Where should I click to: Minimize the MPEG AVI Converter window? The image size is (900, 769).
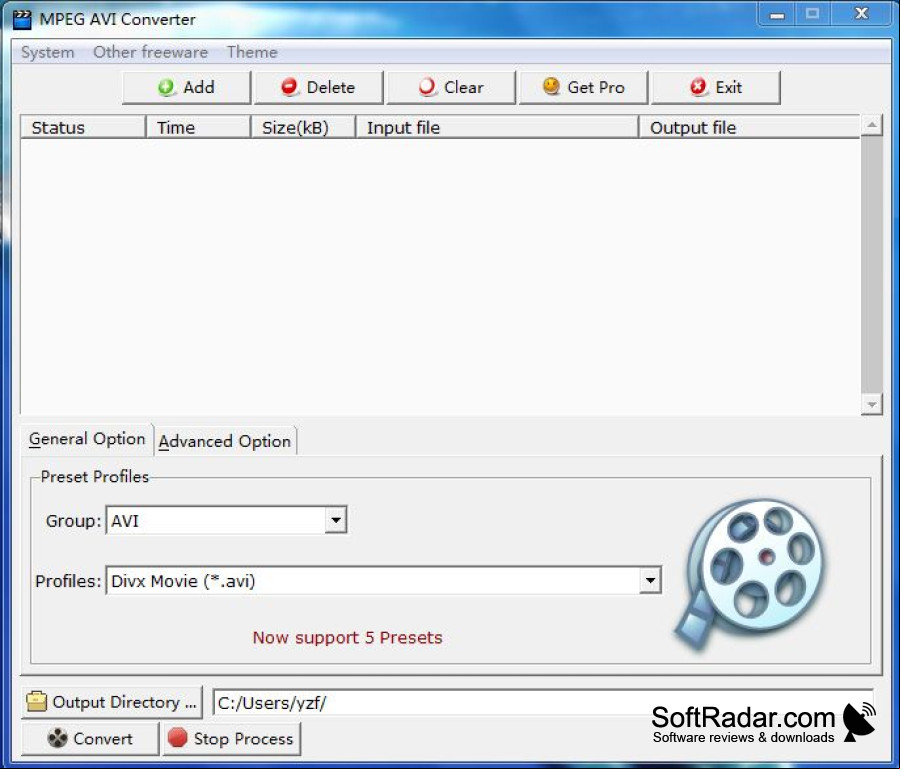point(777,14)
